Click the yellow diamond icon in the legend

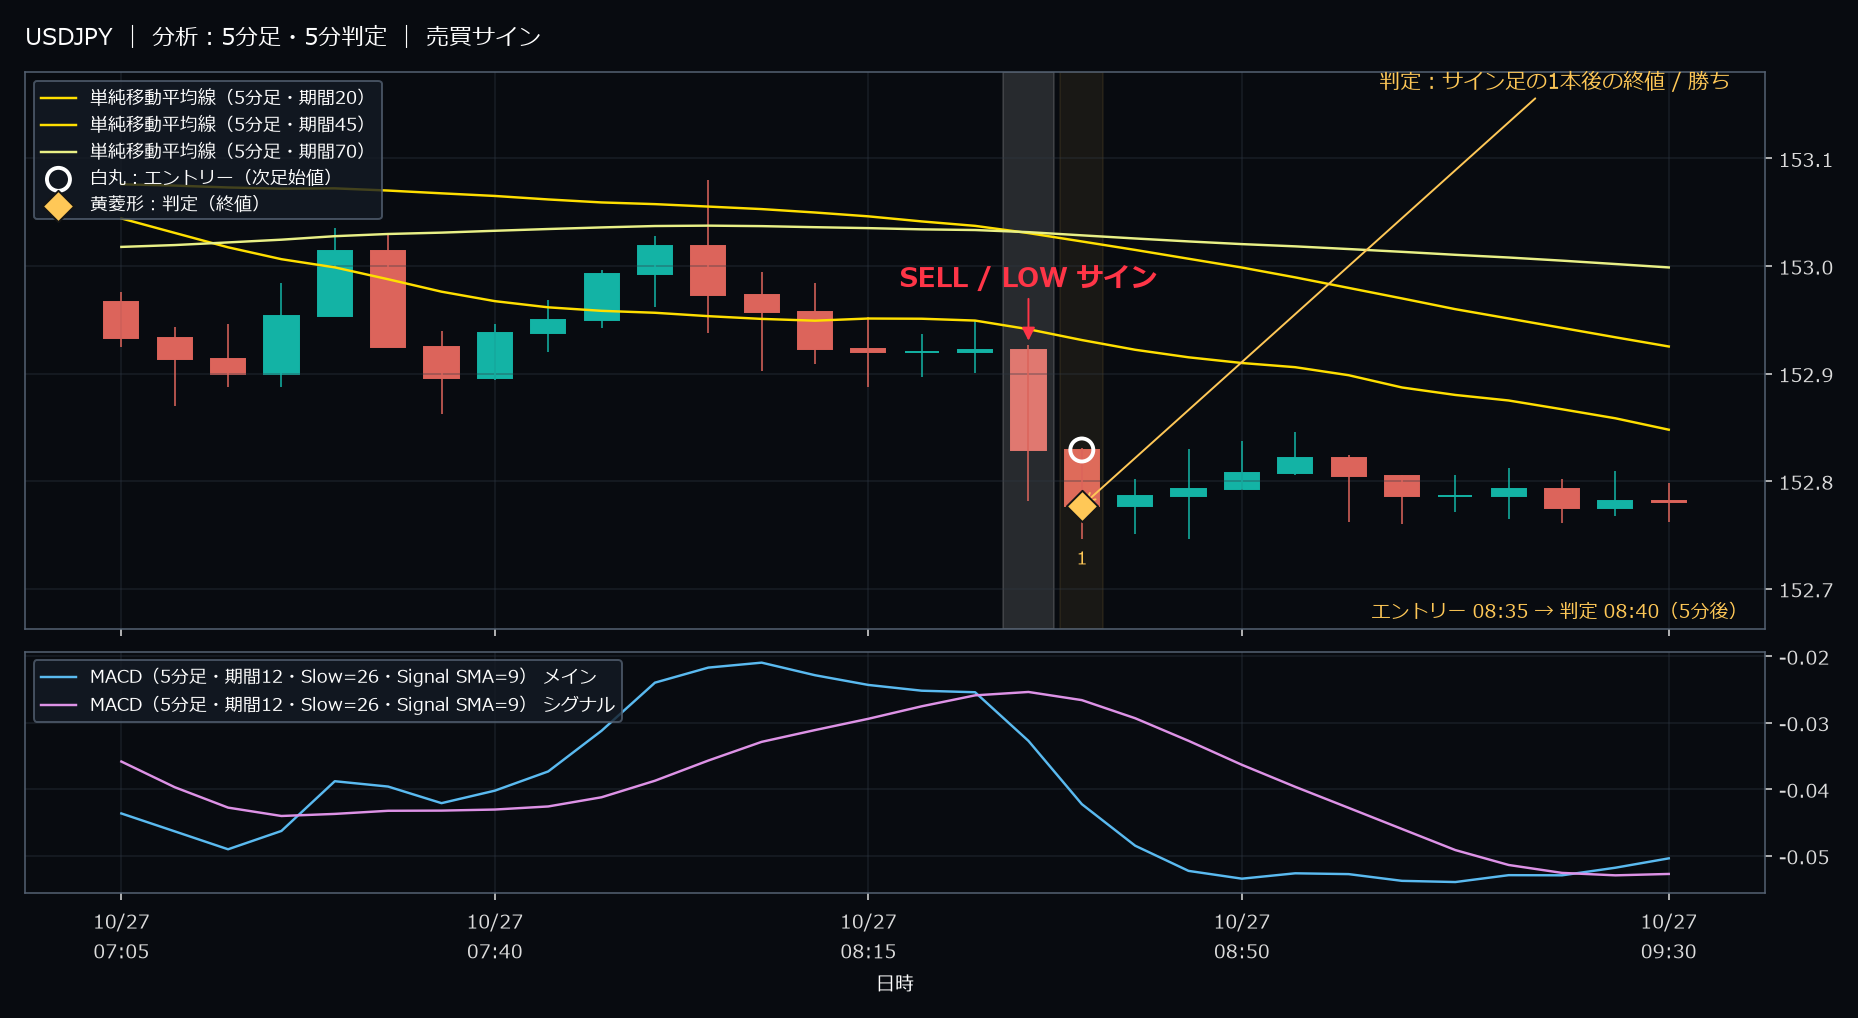(58, 205)
